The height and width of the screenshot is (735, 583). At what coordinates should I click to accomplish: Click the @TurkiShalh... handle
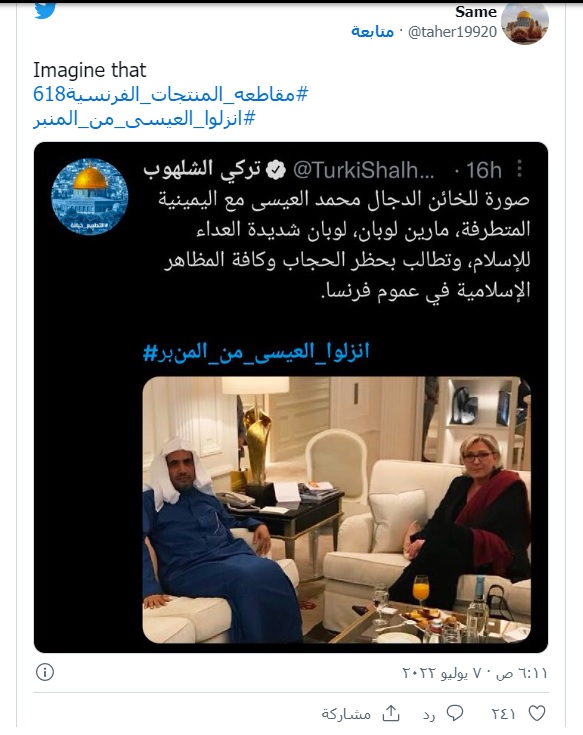pos(364,171)
